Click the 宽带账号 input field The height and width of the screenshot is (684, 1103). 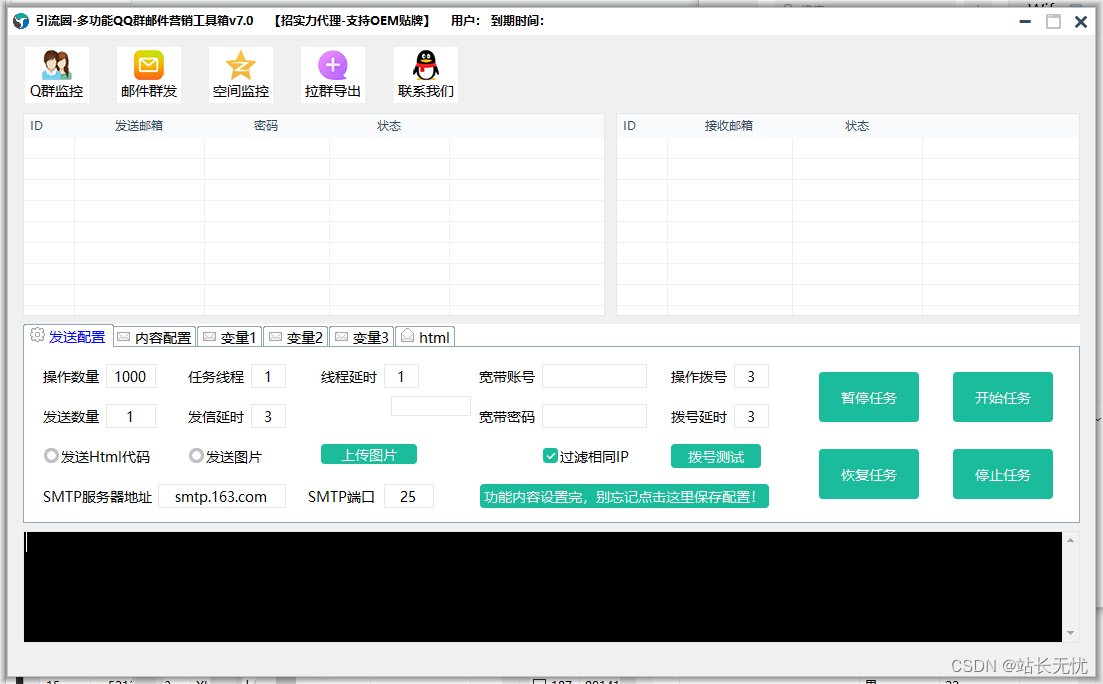594,376
